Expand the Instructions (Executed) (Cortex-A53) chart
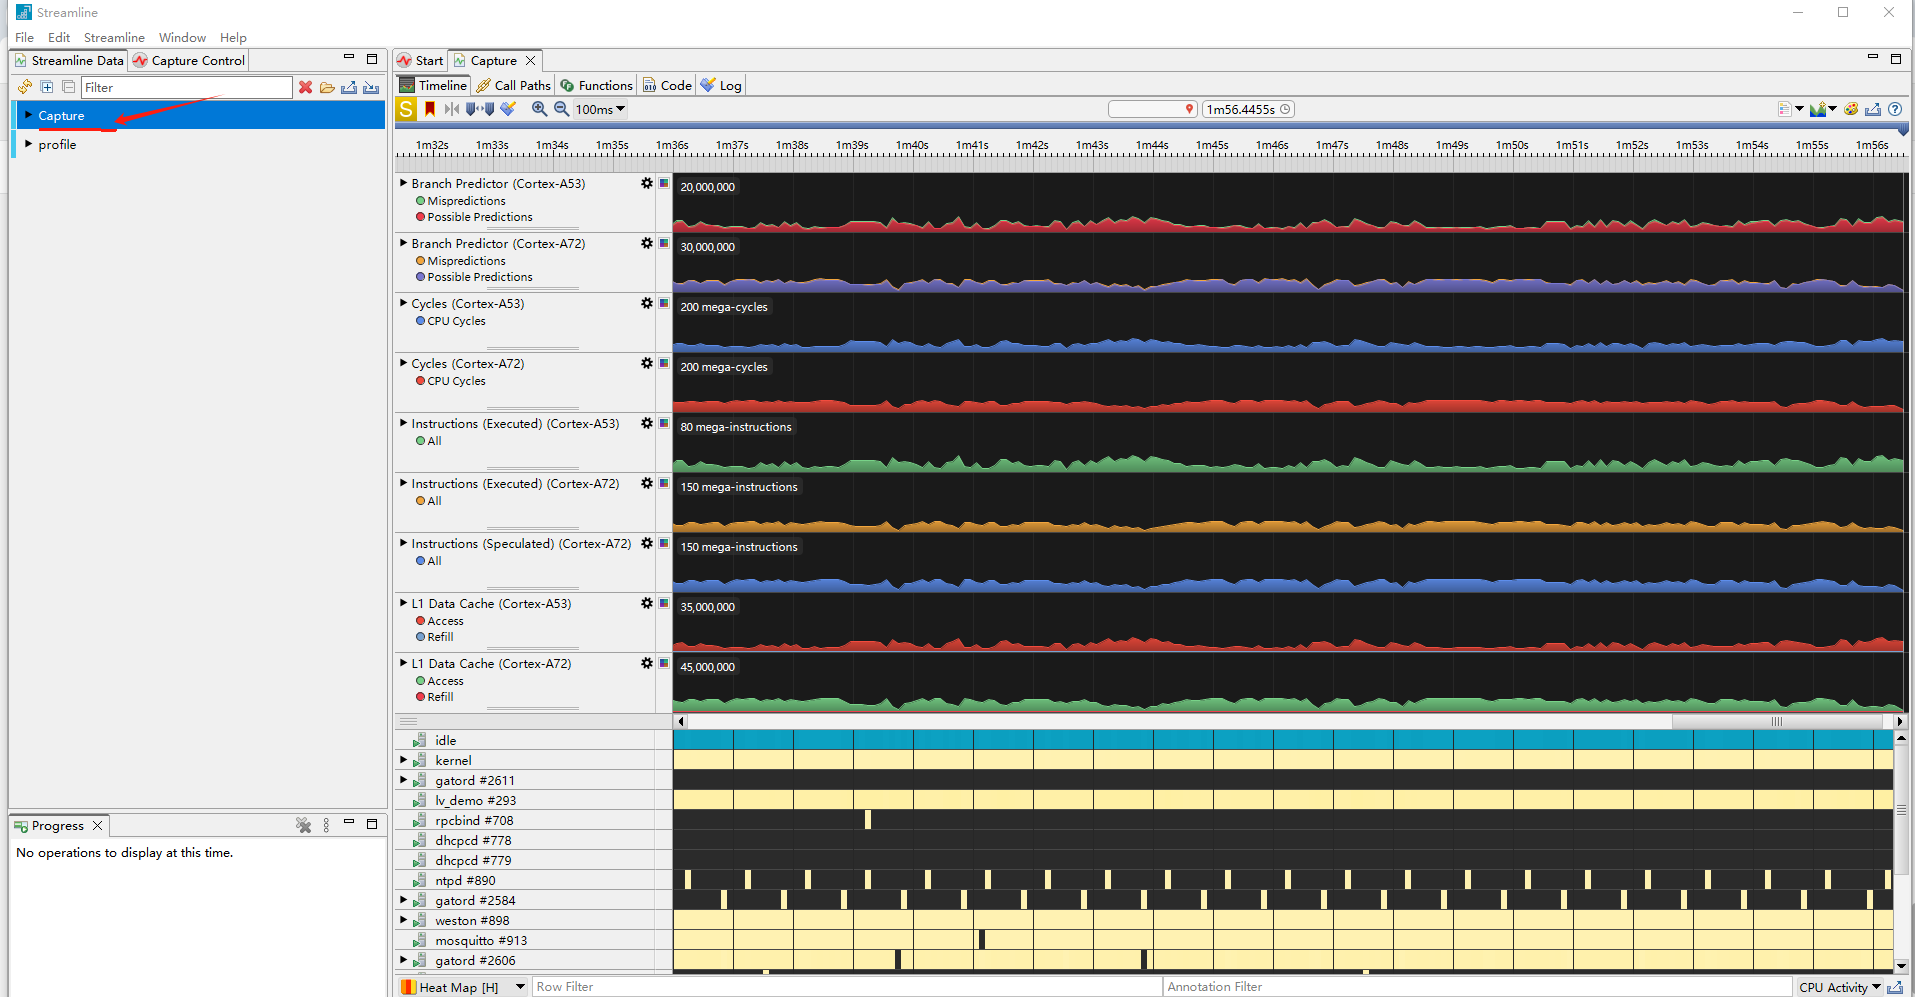This screenshot has width=1915, height=997. [x=403, y=423]
